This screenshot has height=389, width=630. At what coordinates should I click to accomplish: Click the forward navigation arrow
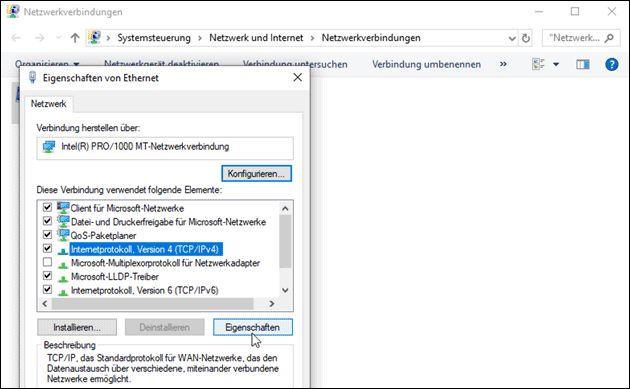[39, 38]
